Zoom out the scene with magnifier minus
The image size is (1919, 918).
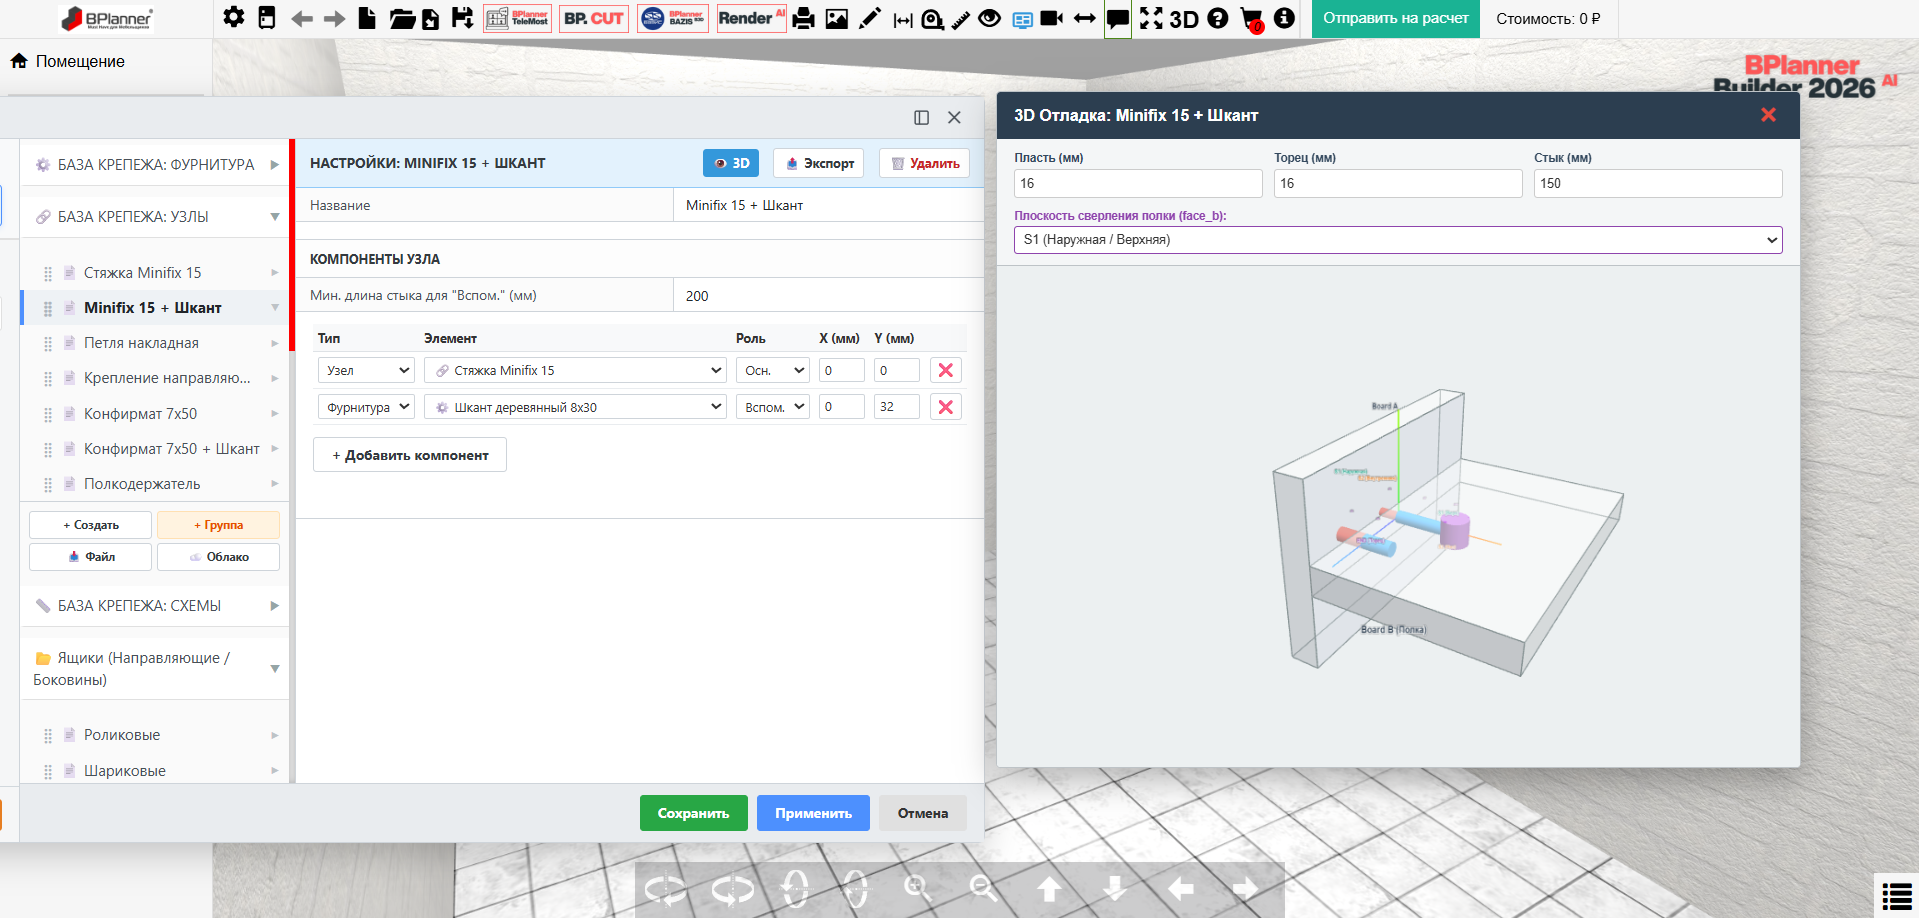(x=984, y=888)
